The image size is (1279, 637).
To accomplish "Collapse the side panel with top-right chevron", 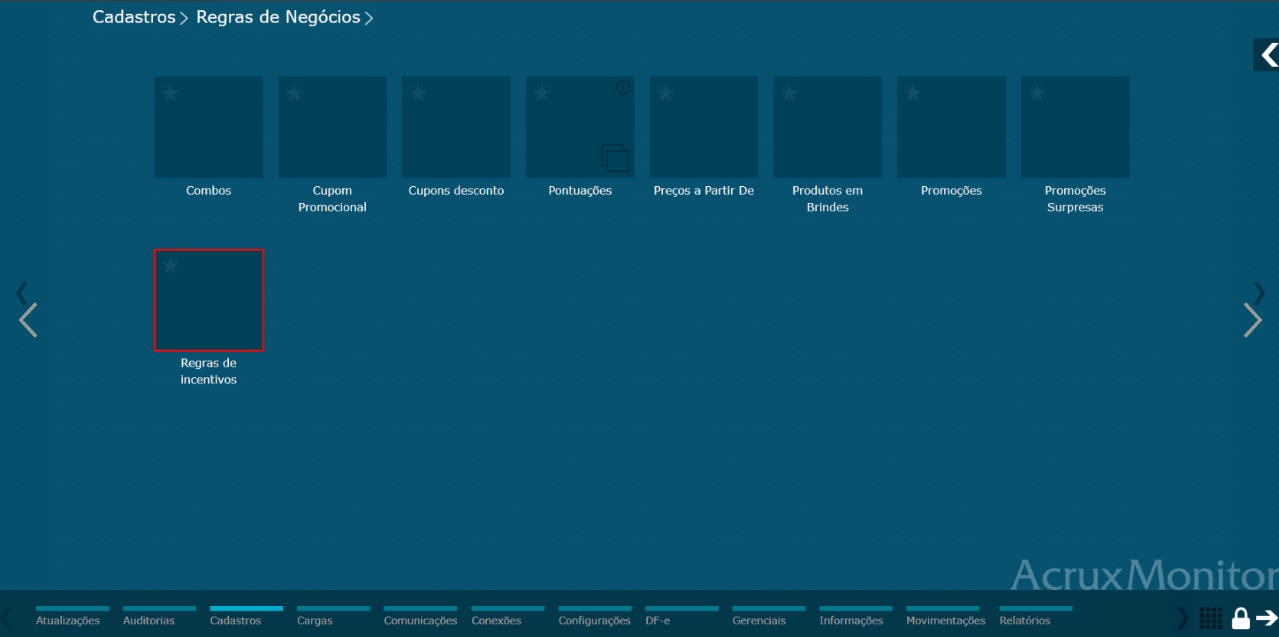I will [1267, 55].
